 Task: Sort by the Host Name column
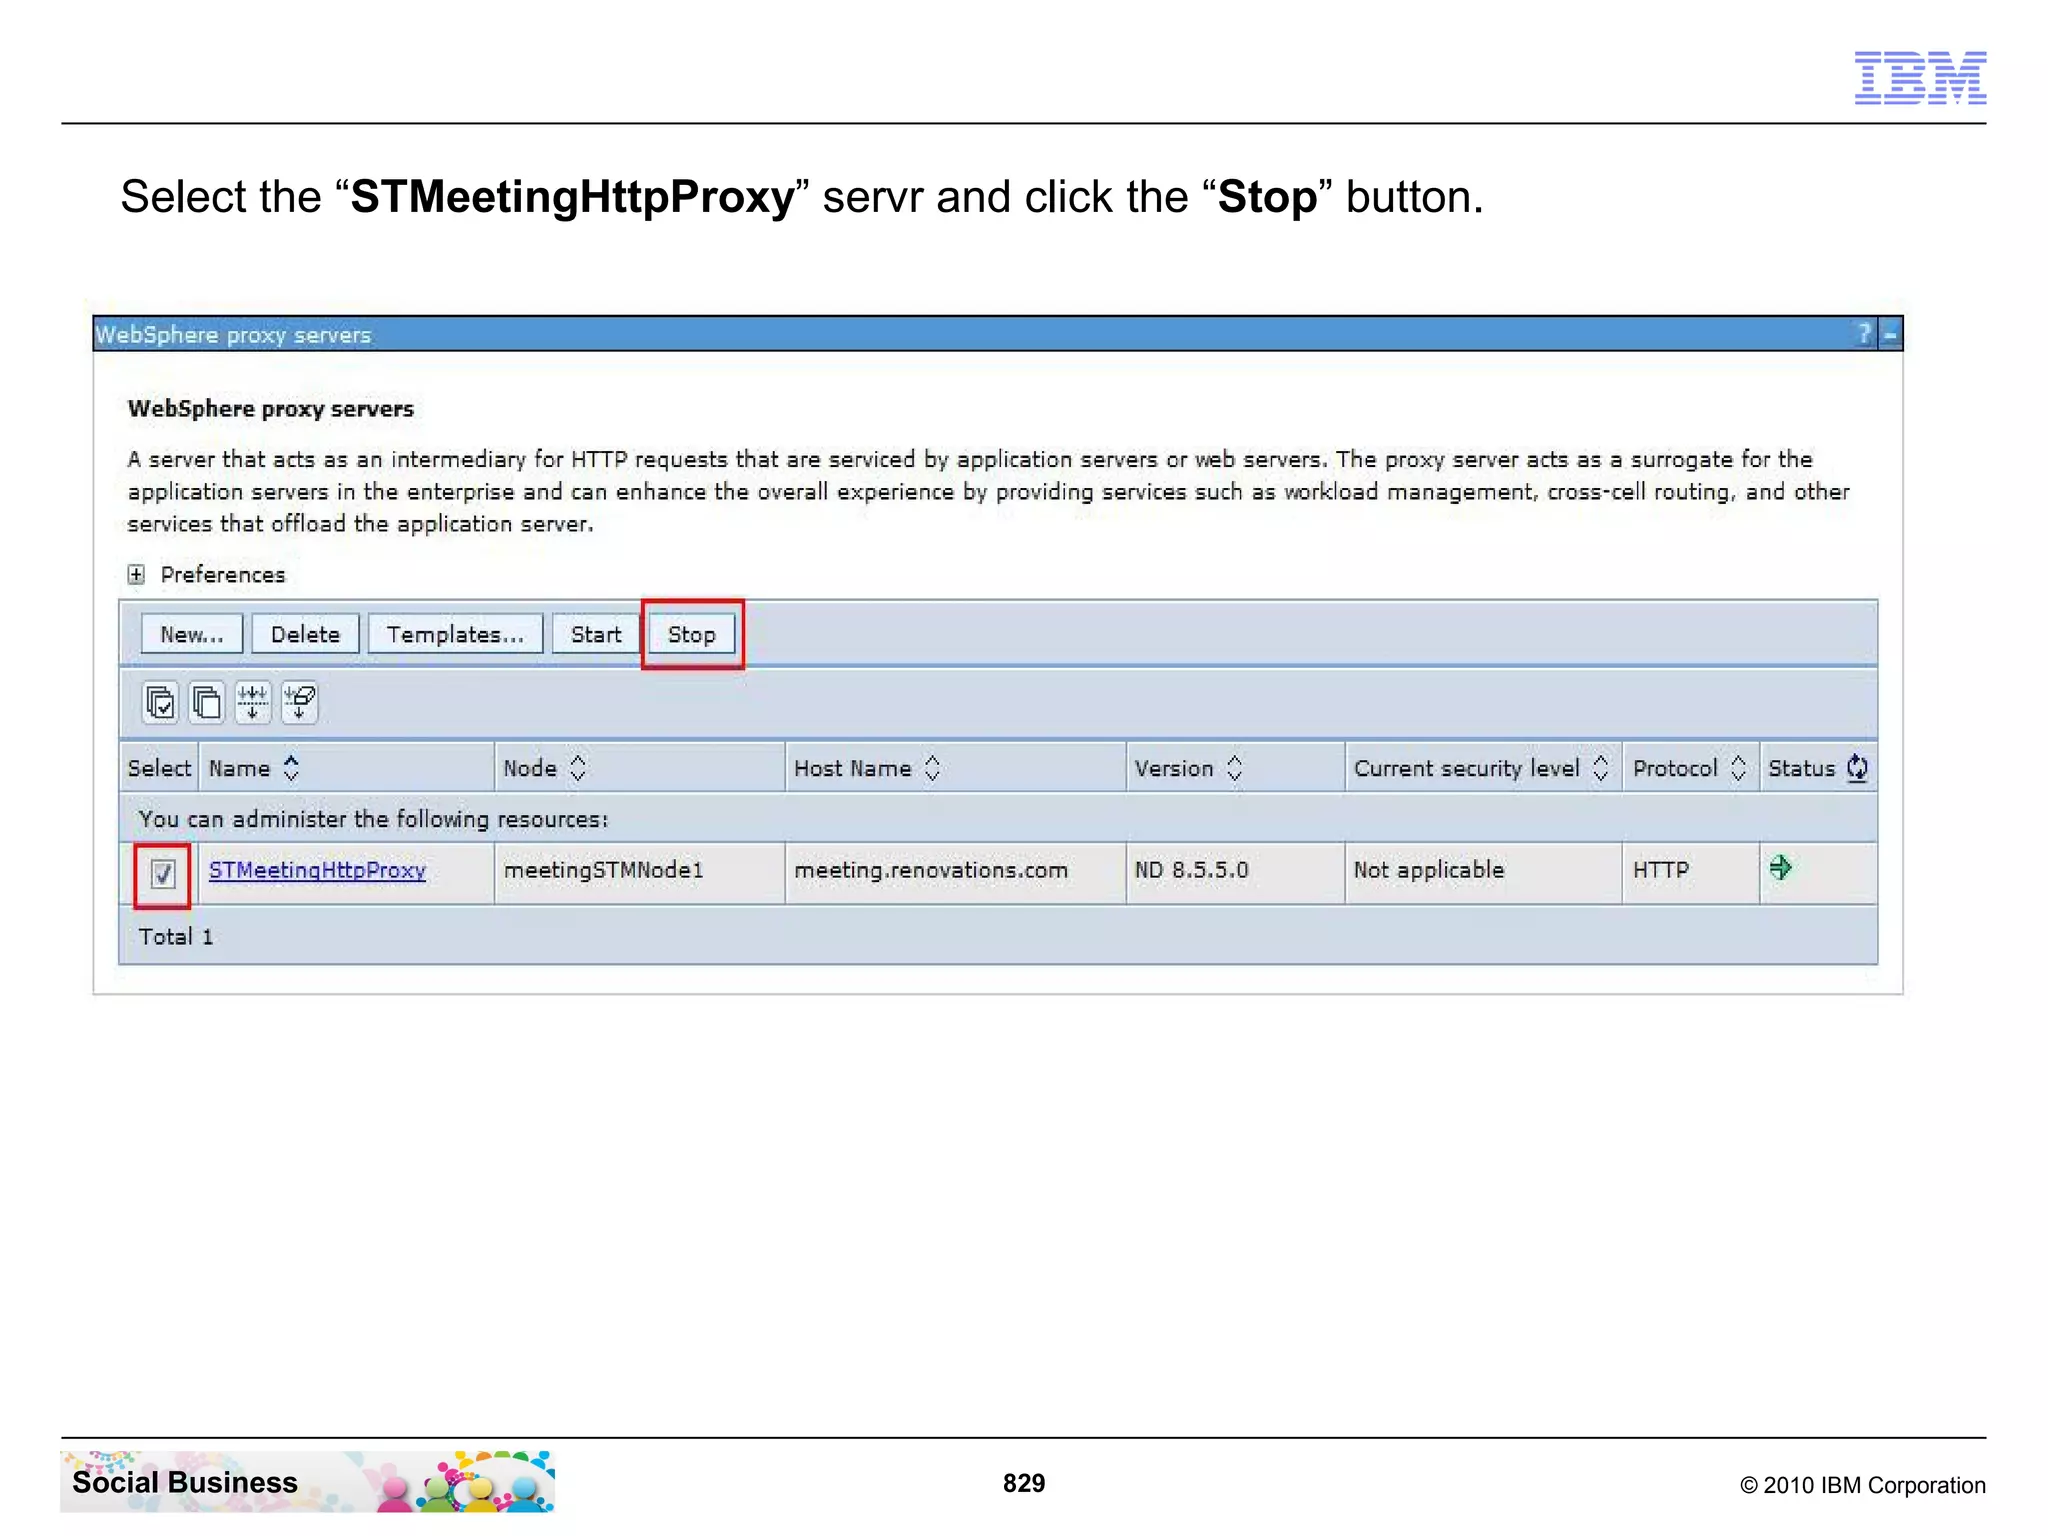tap(932, 768)
